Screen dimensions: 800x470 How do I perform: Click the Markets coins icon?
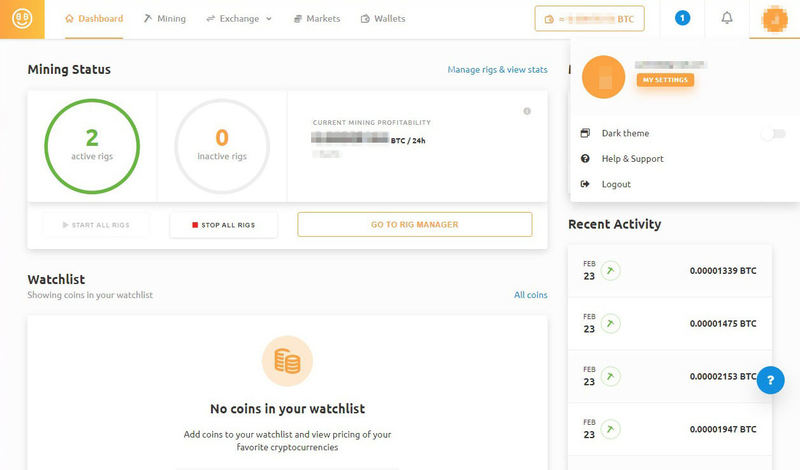pyautogui.click(x=297, y=19)
